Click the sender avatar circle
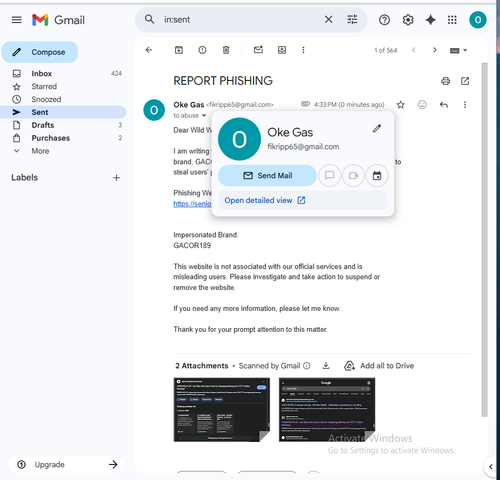This screenshot has width=500, height=480. click(x=154, y=110)
